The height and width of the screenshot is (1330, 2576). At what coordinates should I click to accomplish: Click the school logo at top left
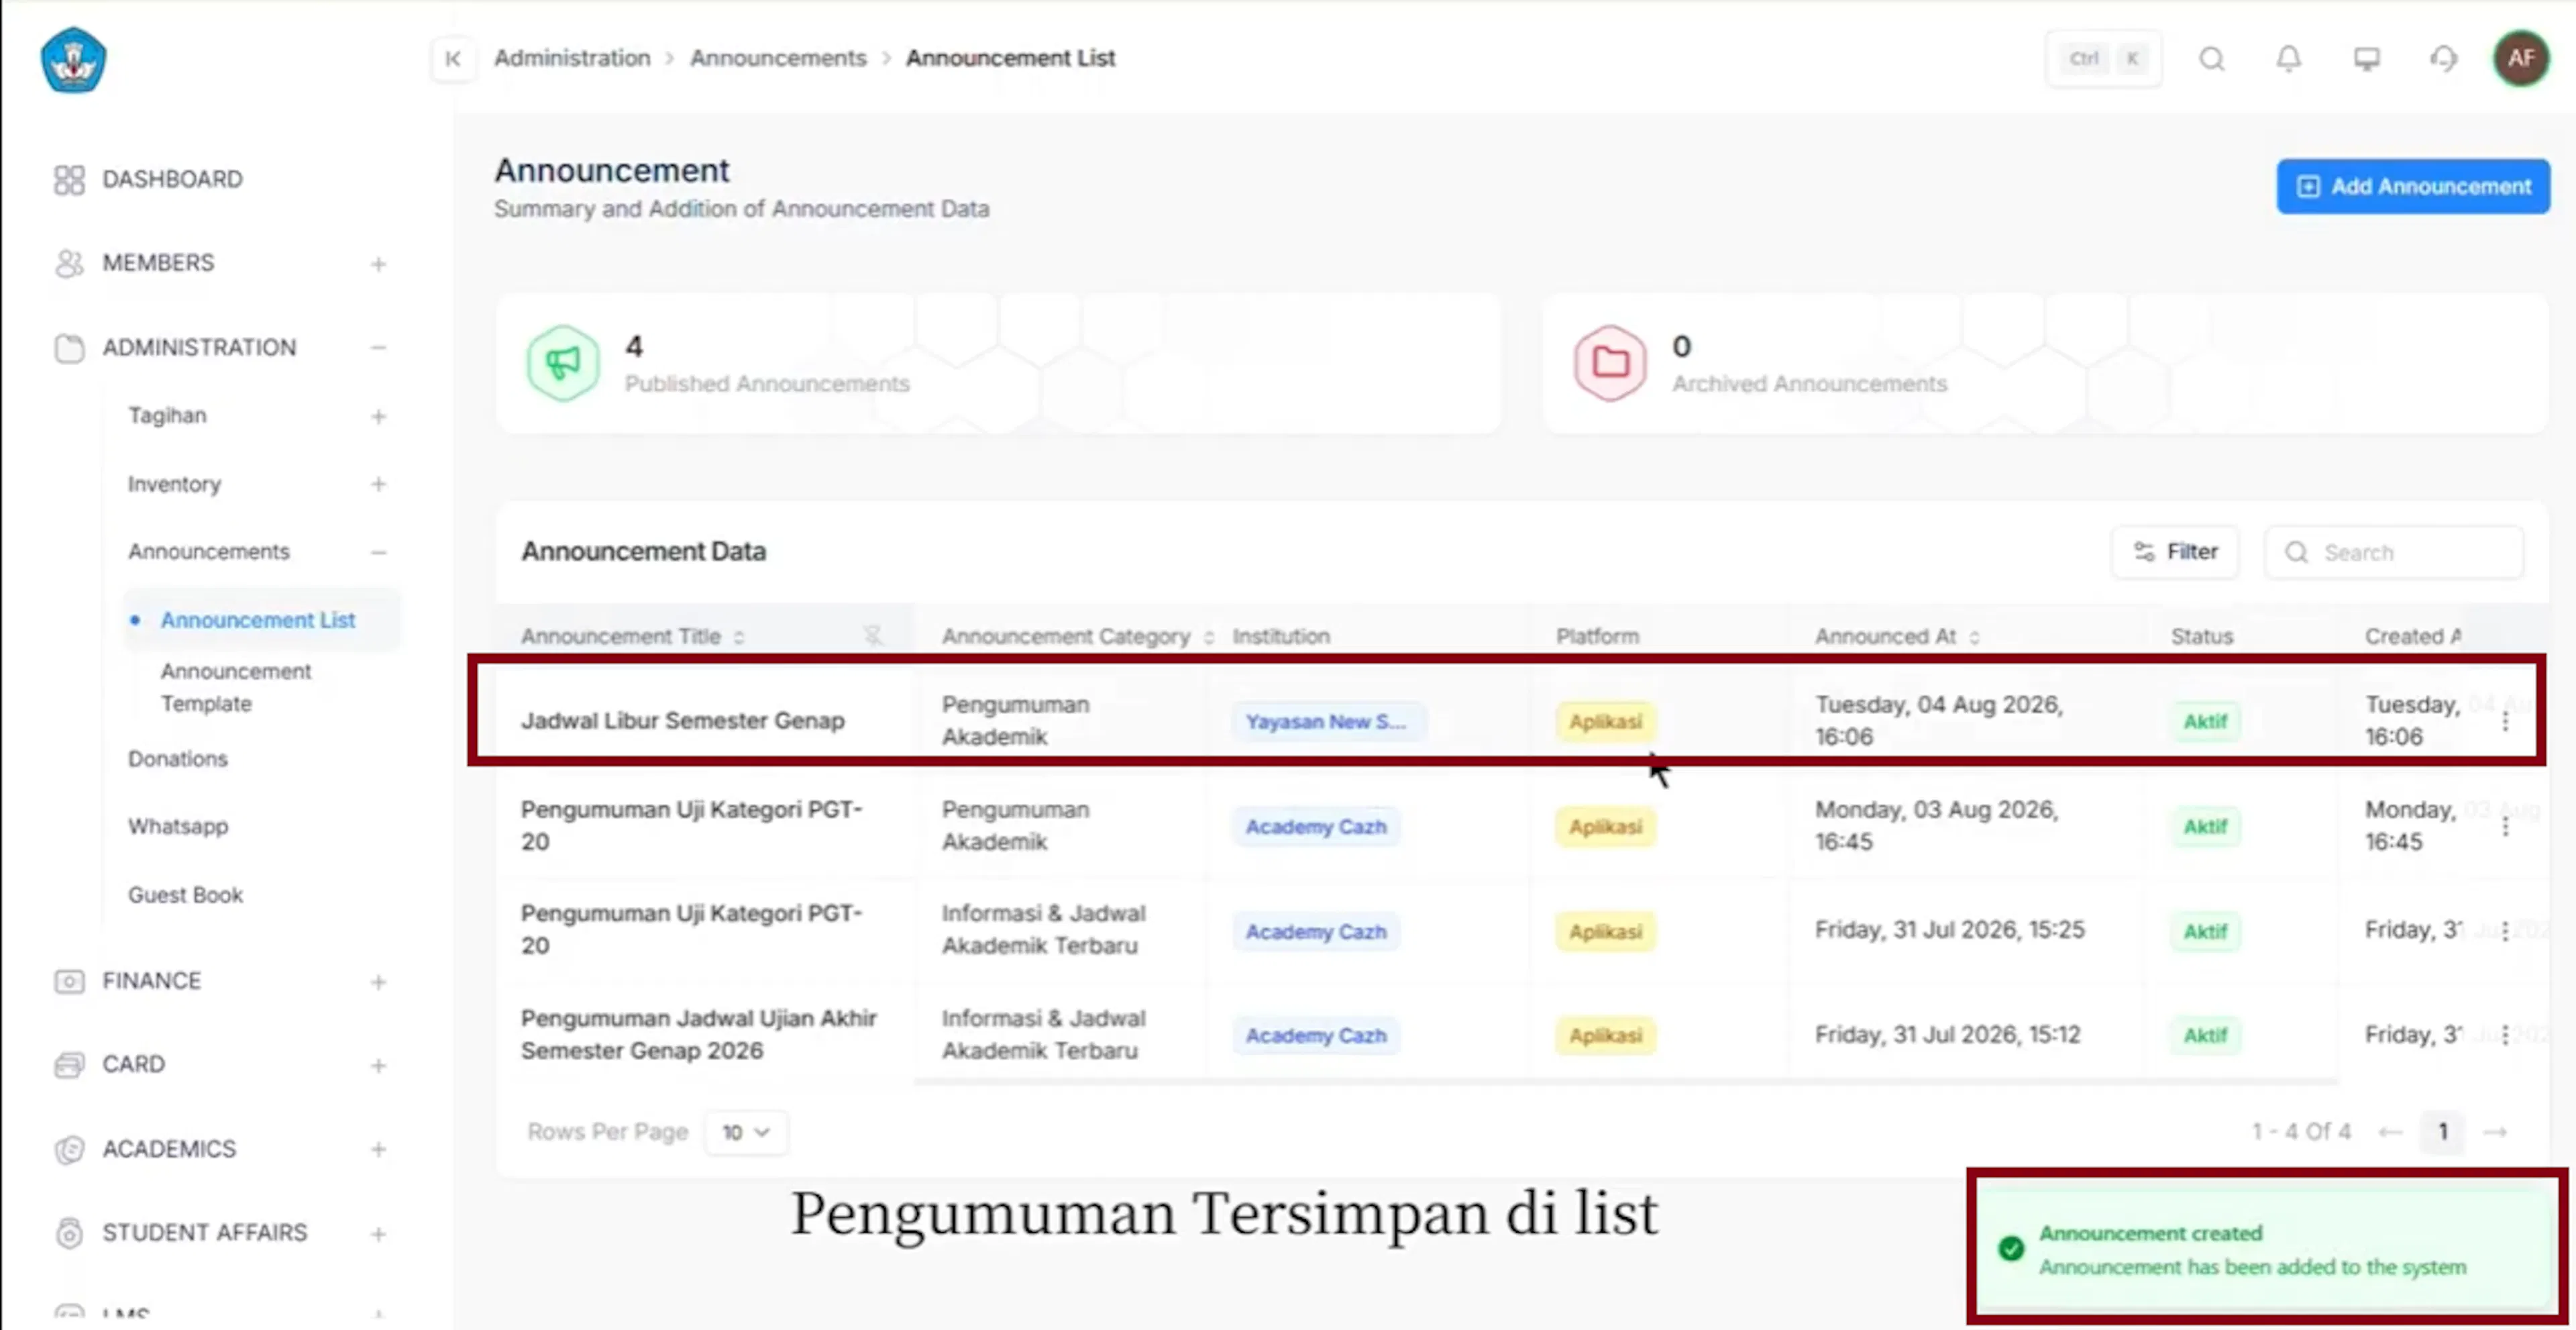(x=73, y=60)
